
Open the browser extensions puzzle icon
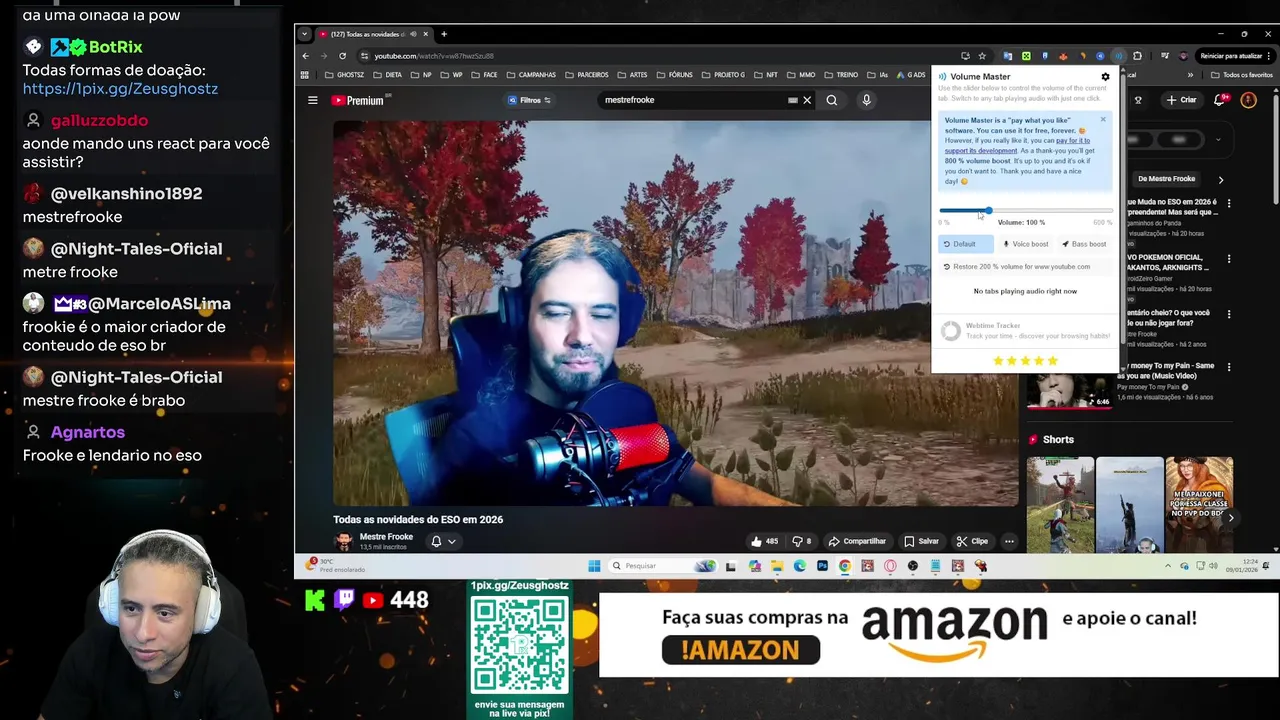point(1137,56)
